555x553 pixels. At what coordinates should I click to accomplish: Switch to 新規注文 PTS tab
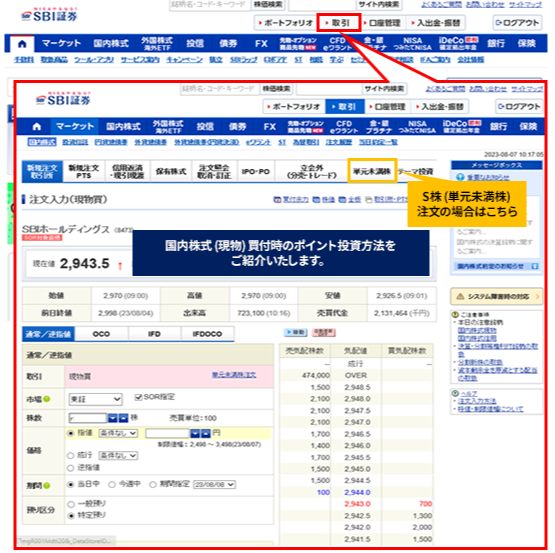(x=84, y=172)
